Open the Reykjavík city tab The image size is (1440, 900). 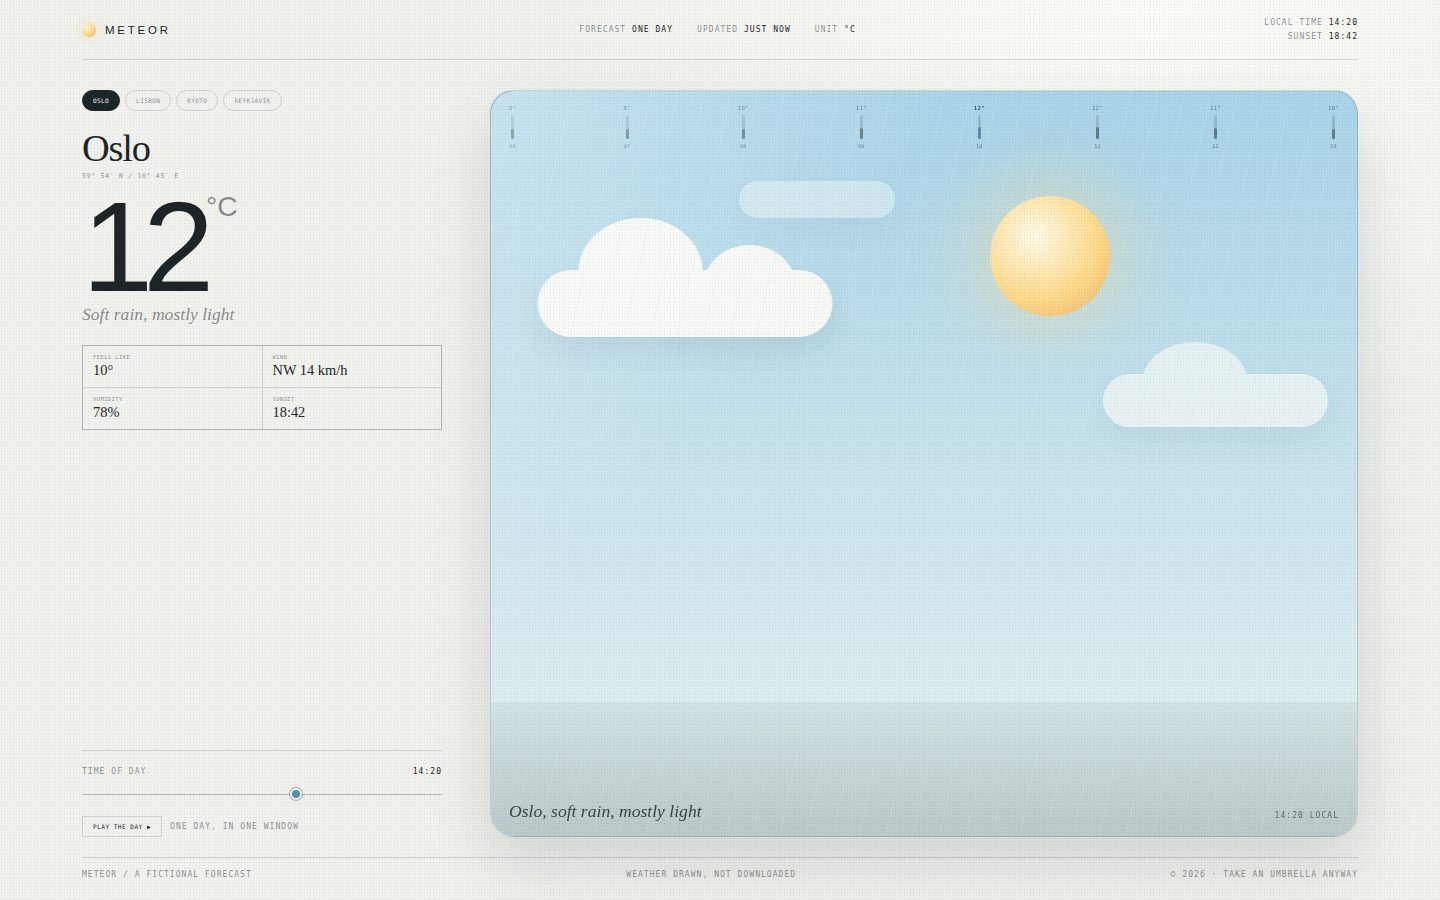coord(252,101)
